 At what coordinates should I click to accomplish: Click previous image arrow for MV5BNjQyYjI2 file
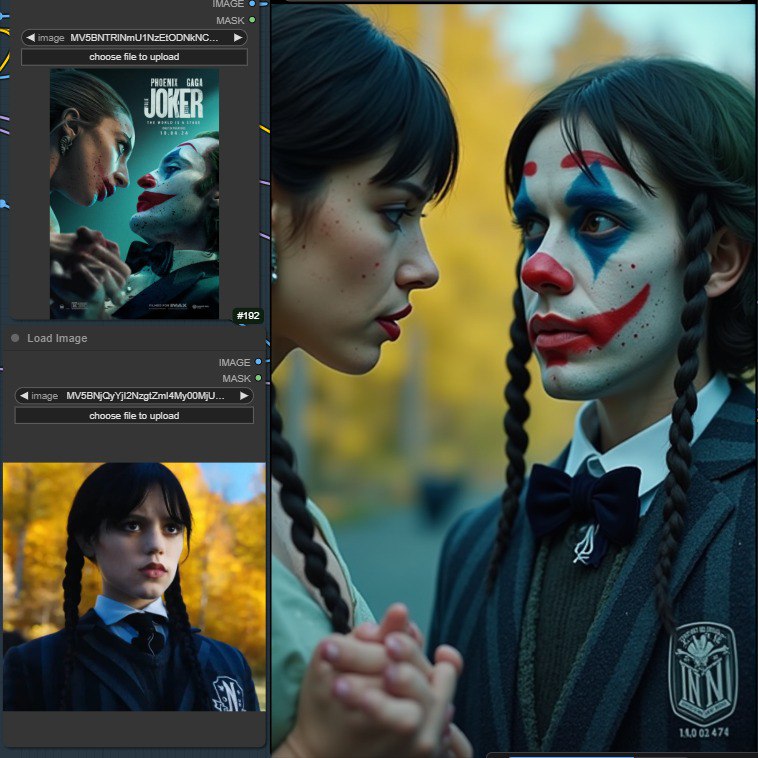(x=24, y=396)
